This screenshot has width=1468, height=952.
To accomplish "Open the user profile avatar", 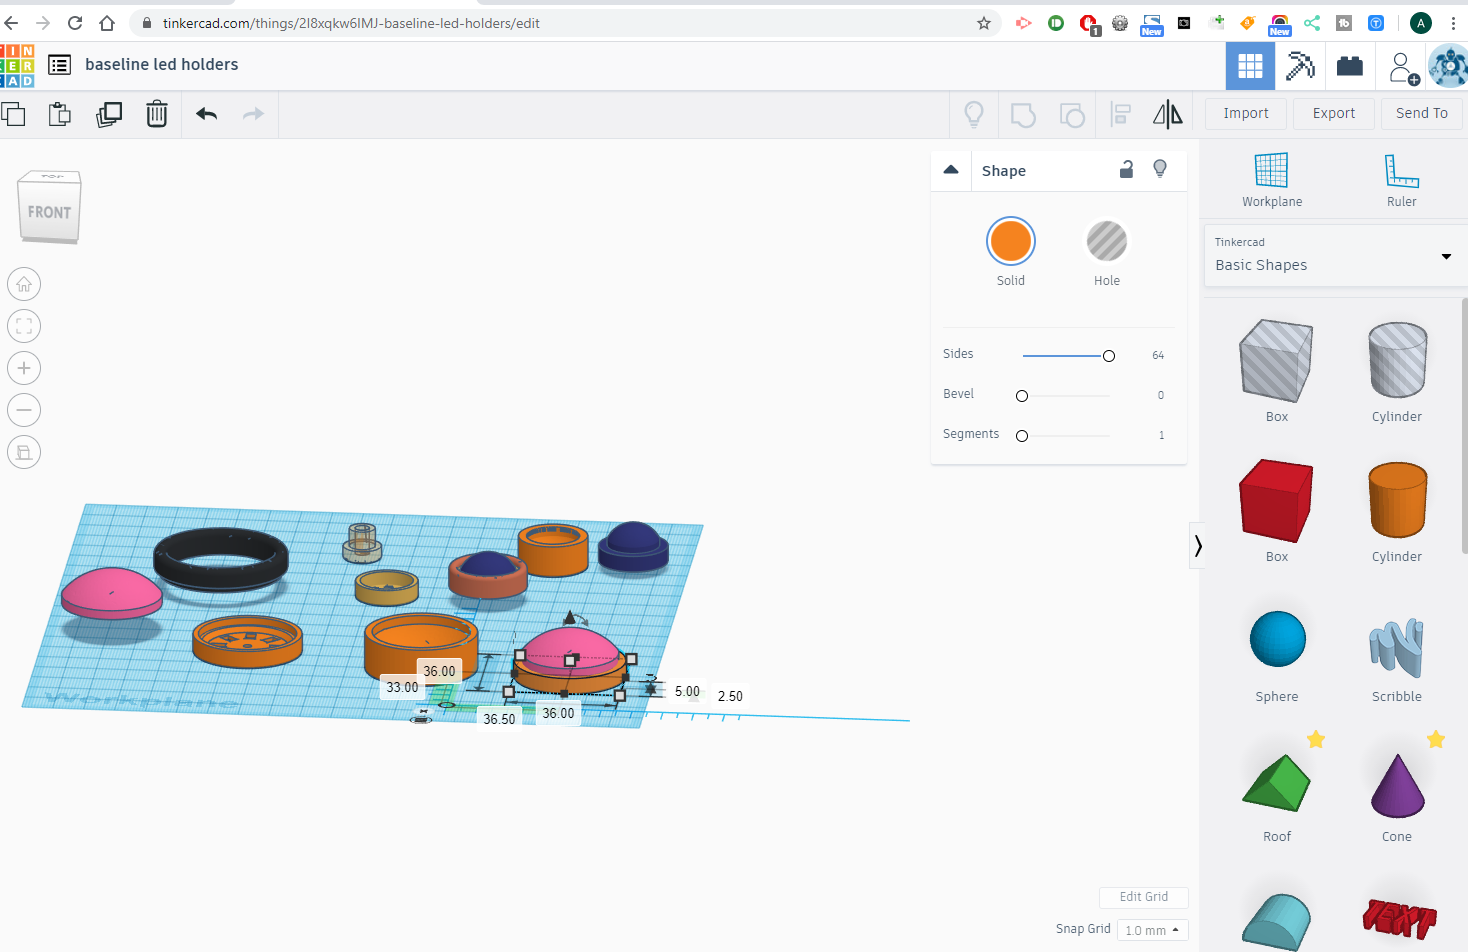I will point(1448,67).
